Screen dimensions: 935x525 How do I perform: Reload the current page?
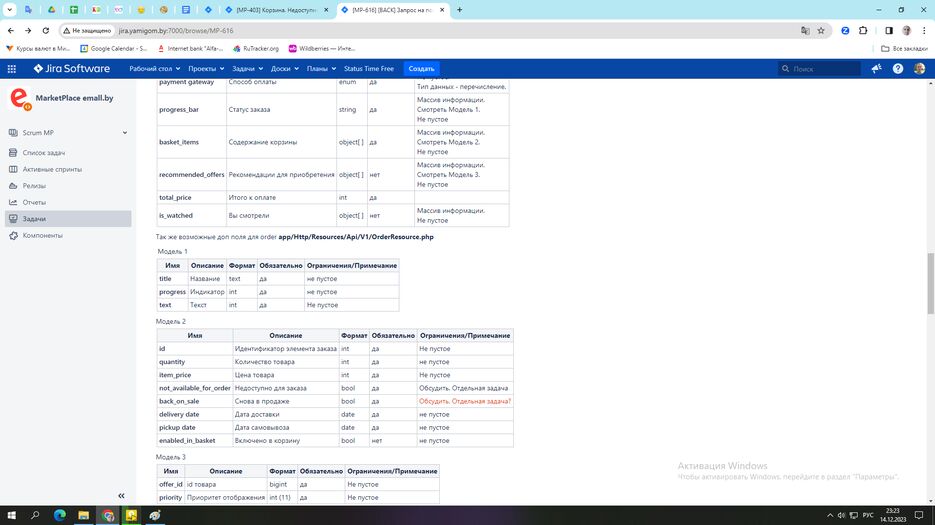pyautogui.click(x=46, y=30)
